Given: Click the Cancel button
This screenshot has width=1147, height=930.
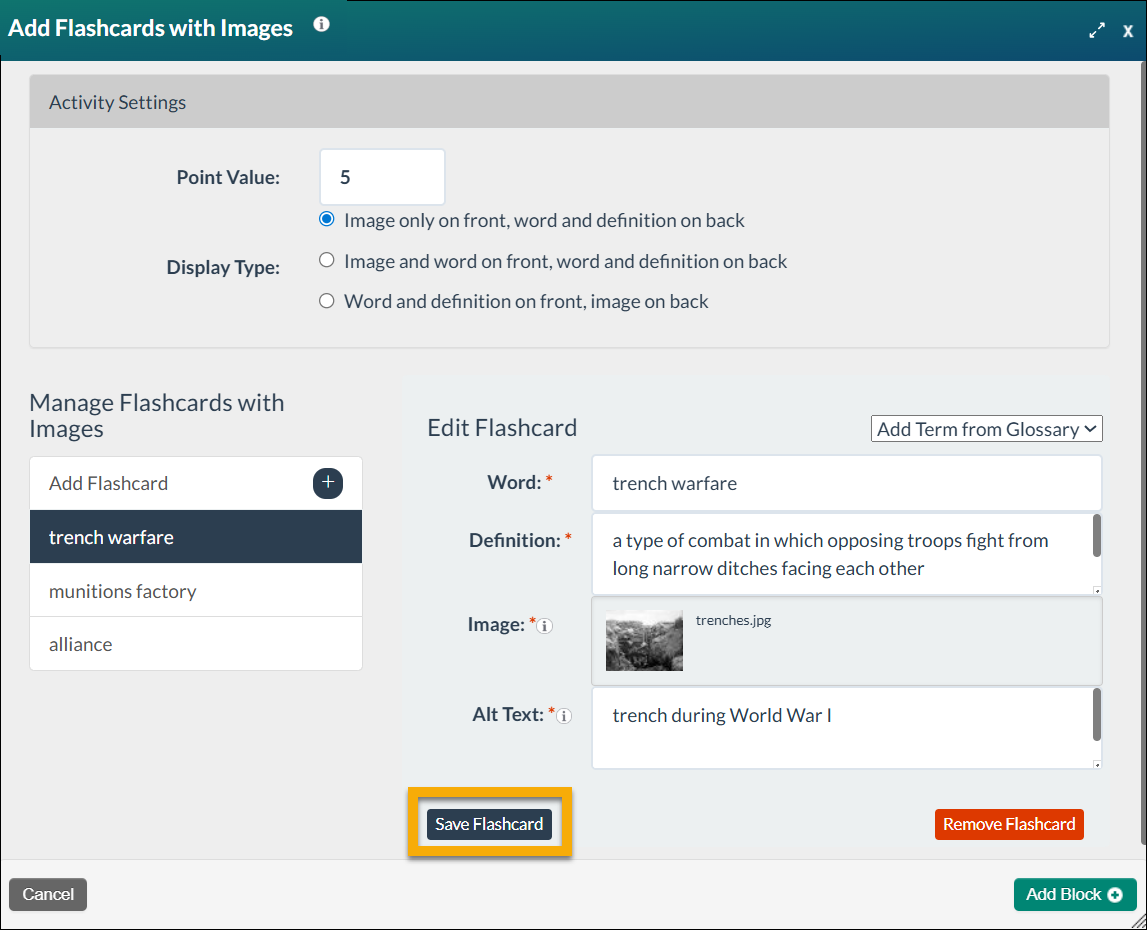Looking at the screenshot, I should (x=48, y=894).
